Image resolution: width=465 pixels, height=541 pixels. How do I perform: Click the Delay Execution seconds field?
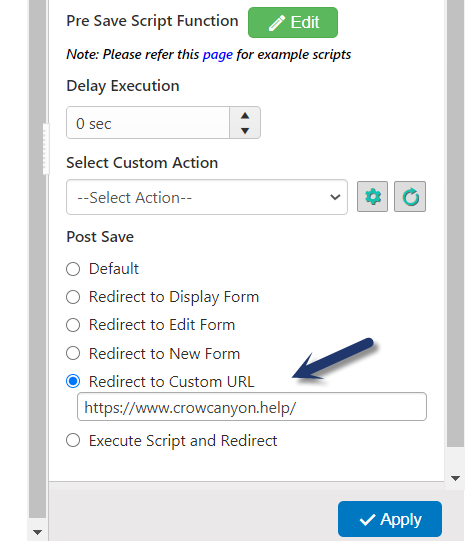148,123
